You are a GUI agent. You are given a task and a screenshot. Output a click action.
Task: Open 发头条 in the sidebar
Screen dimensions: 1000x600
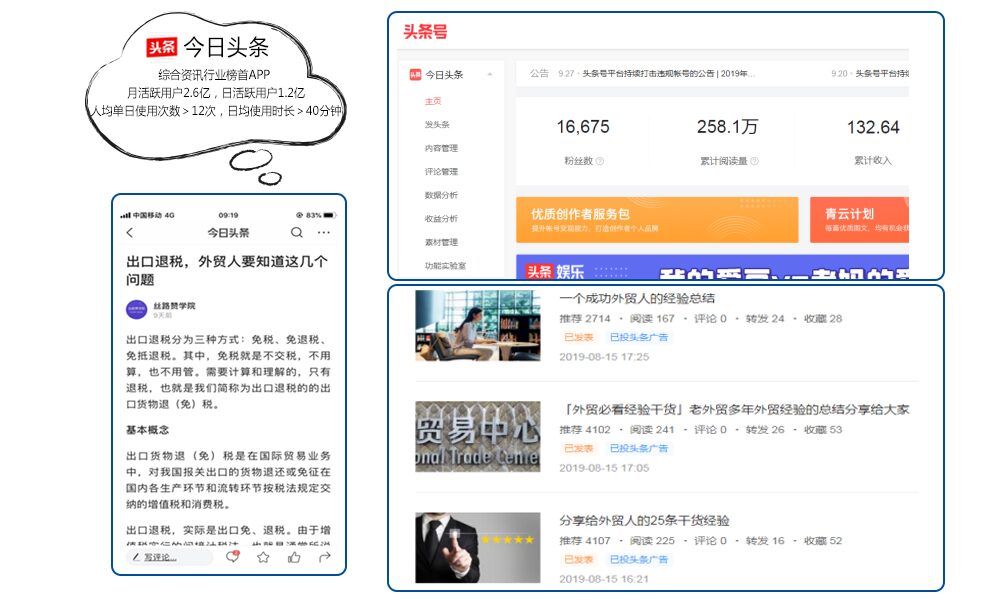pyautogui.click(x=437, y=125)
